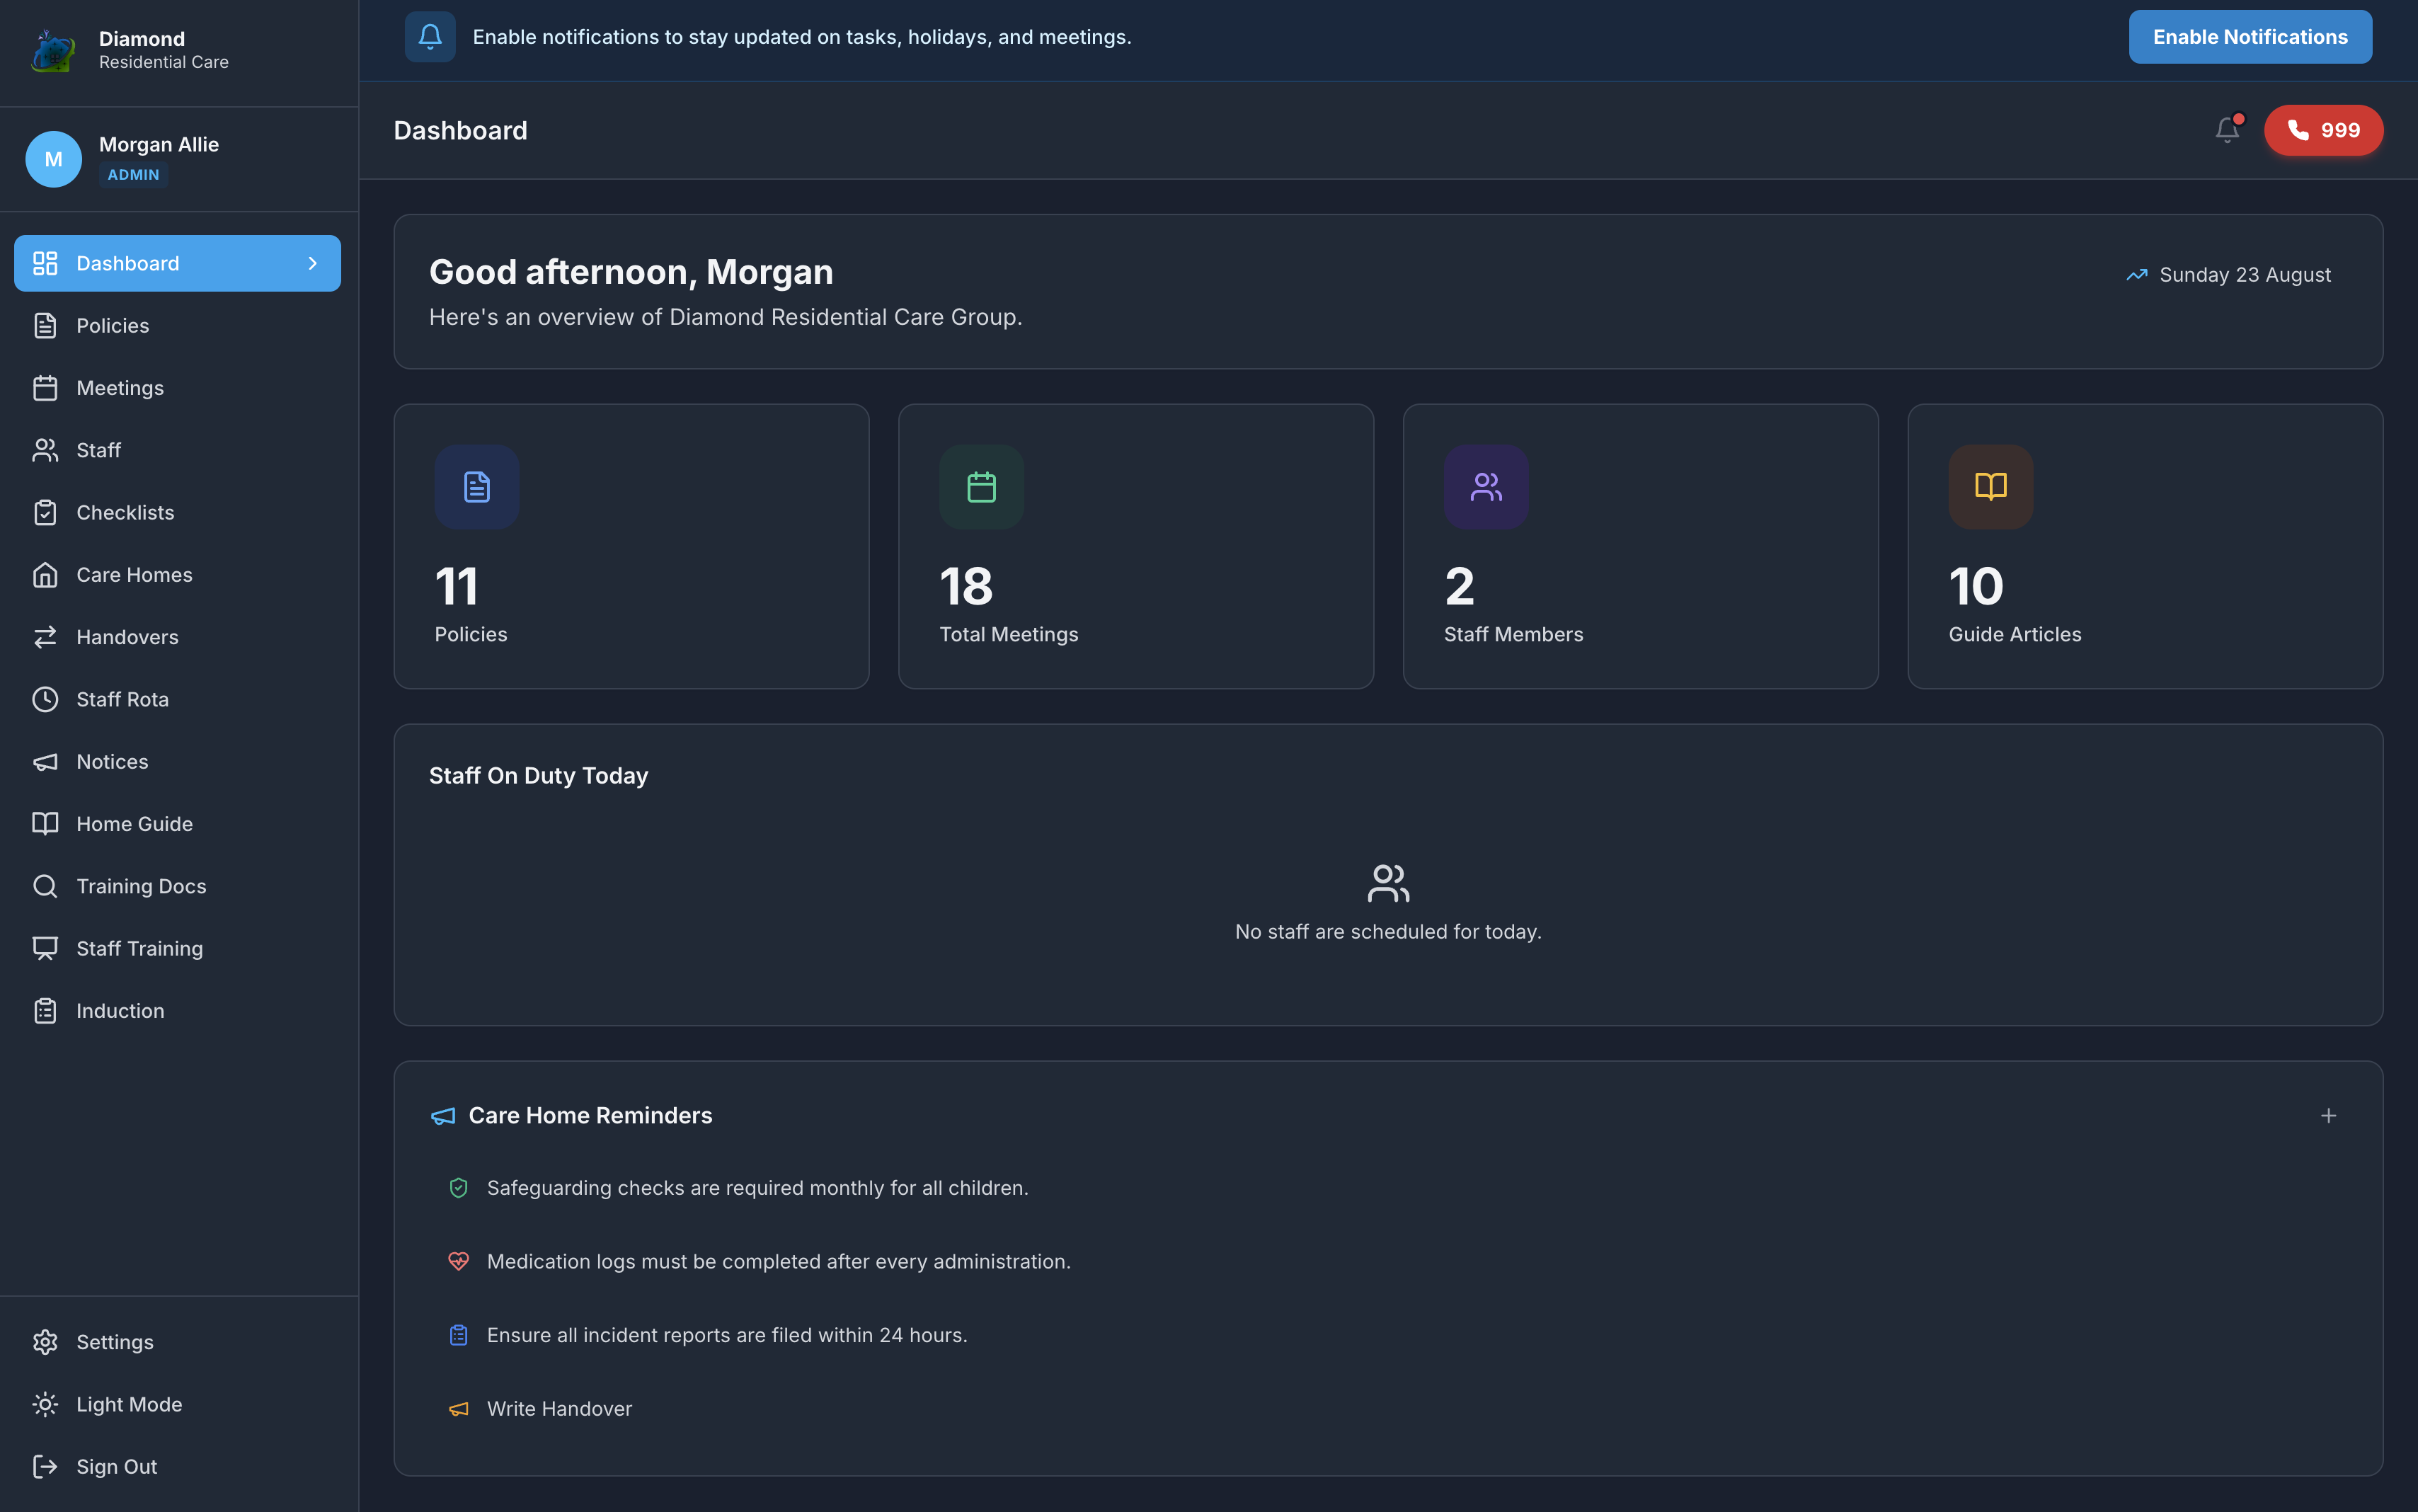
Task: Click the clipboard icon for incident reports reminder
Action: pyautogui.click(x=458, y=1335)
